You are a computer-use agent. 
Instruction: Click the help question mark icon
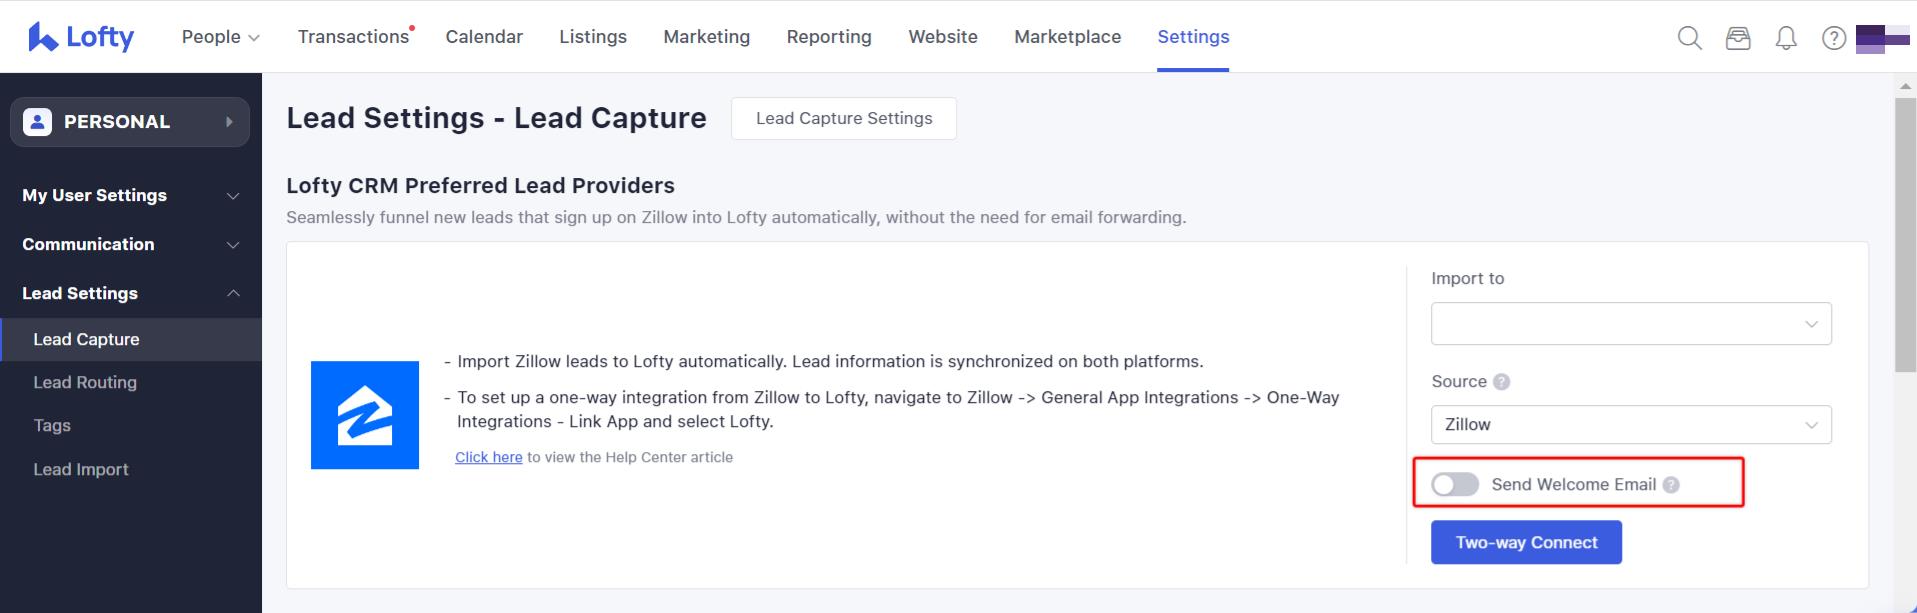click(1833, 38)
